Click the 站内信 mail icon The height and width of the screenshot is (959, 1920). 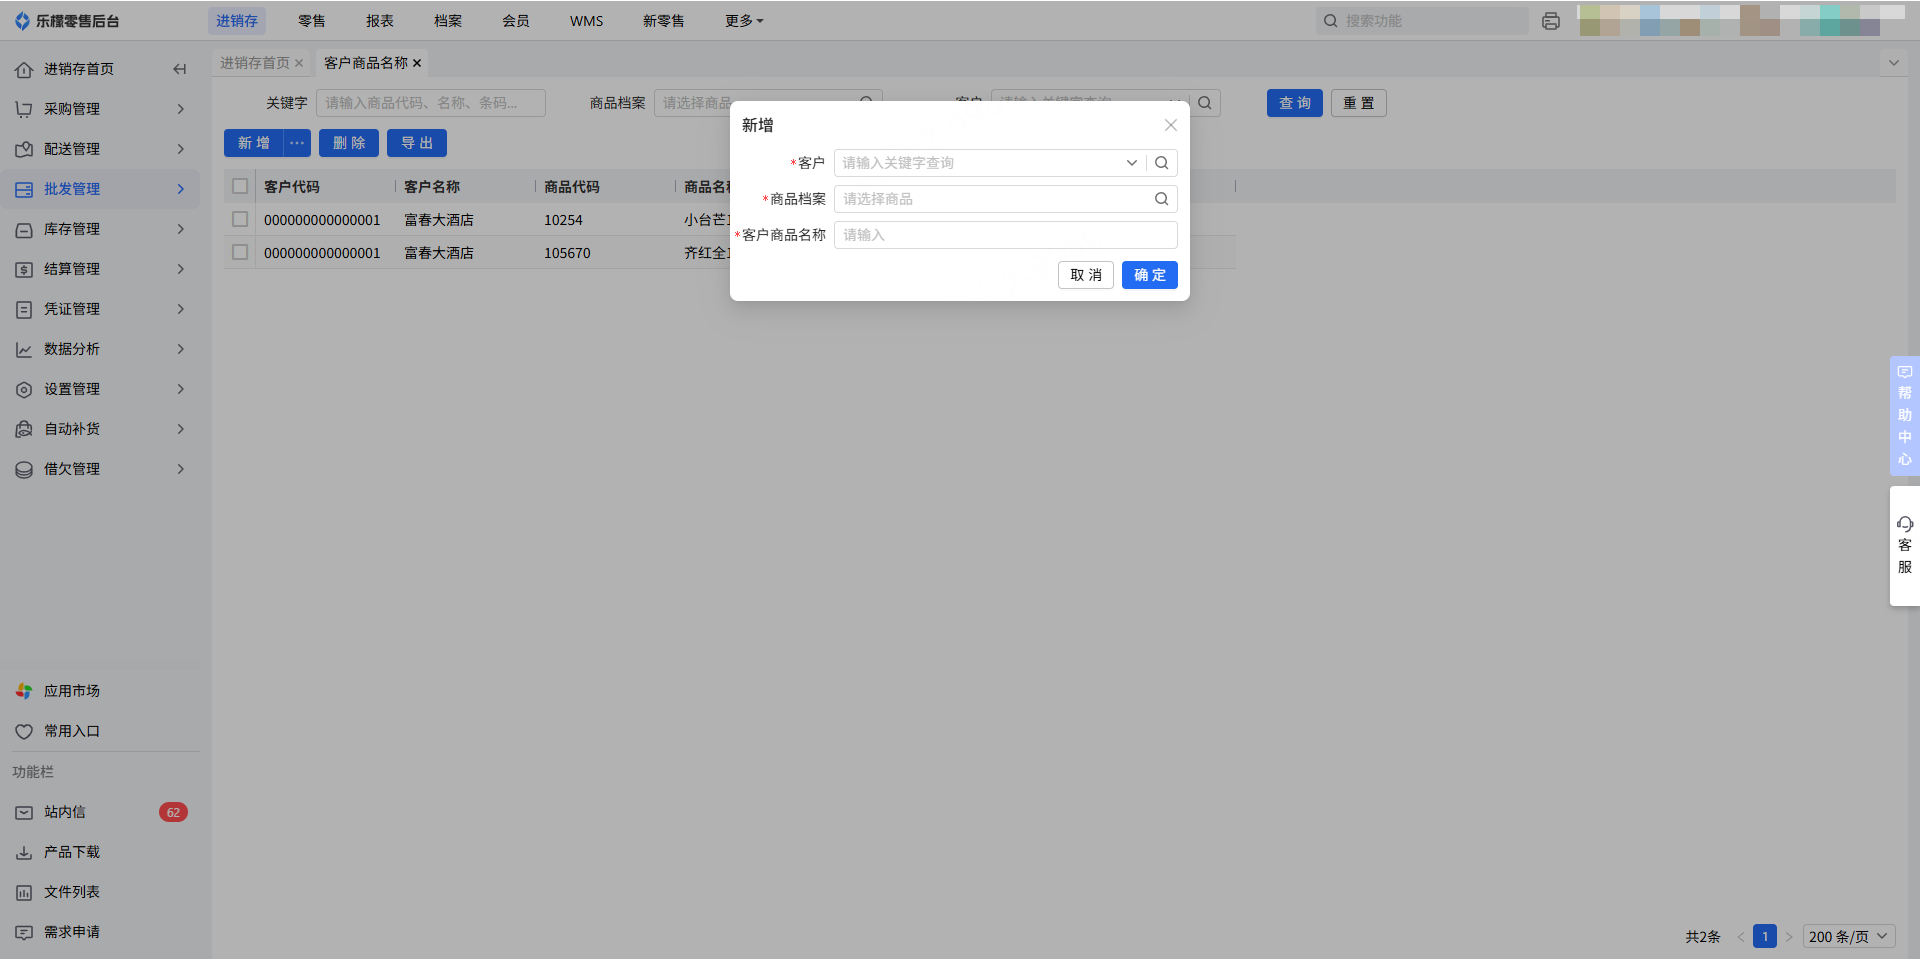tap(24, 812)
